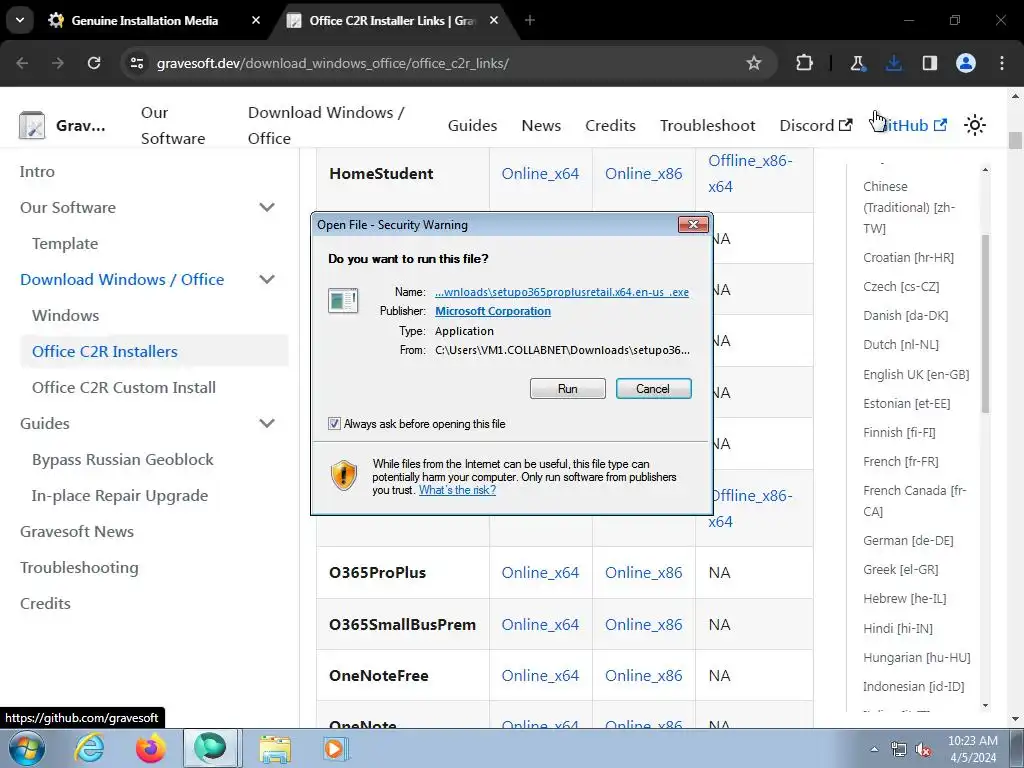
Task: Click O365SmallBusPrem Online_x86 link
Action: pyautogui.click(x=643, y=625)
